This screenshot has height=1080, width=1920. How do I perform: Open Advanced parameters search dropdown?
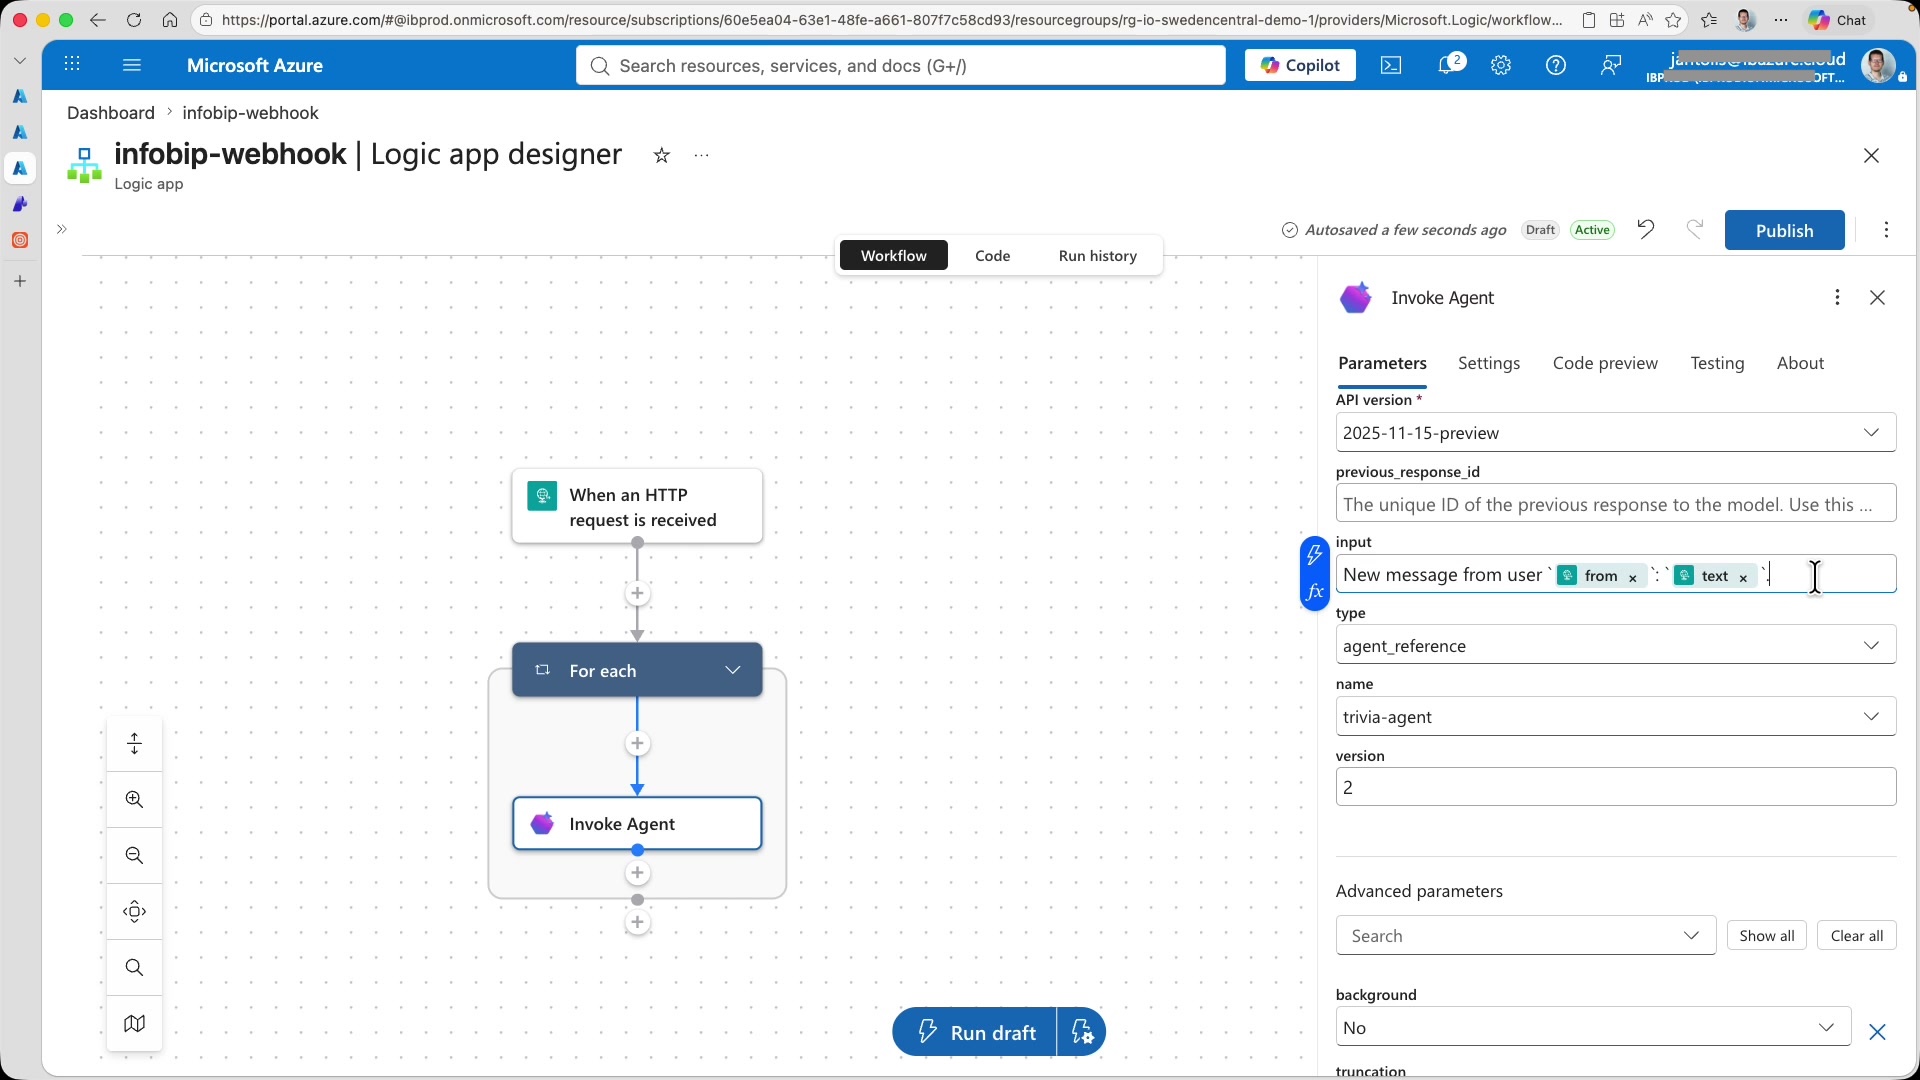coord(1525,936)
